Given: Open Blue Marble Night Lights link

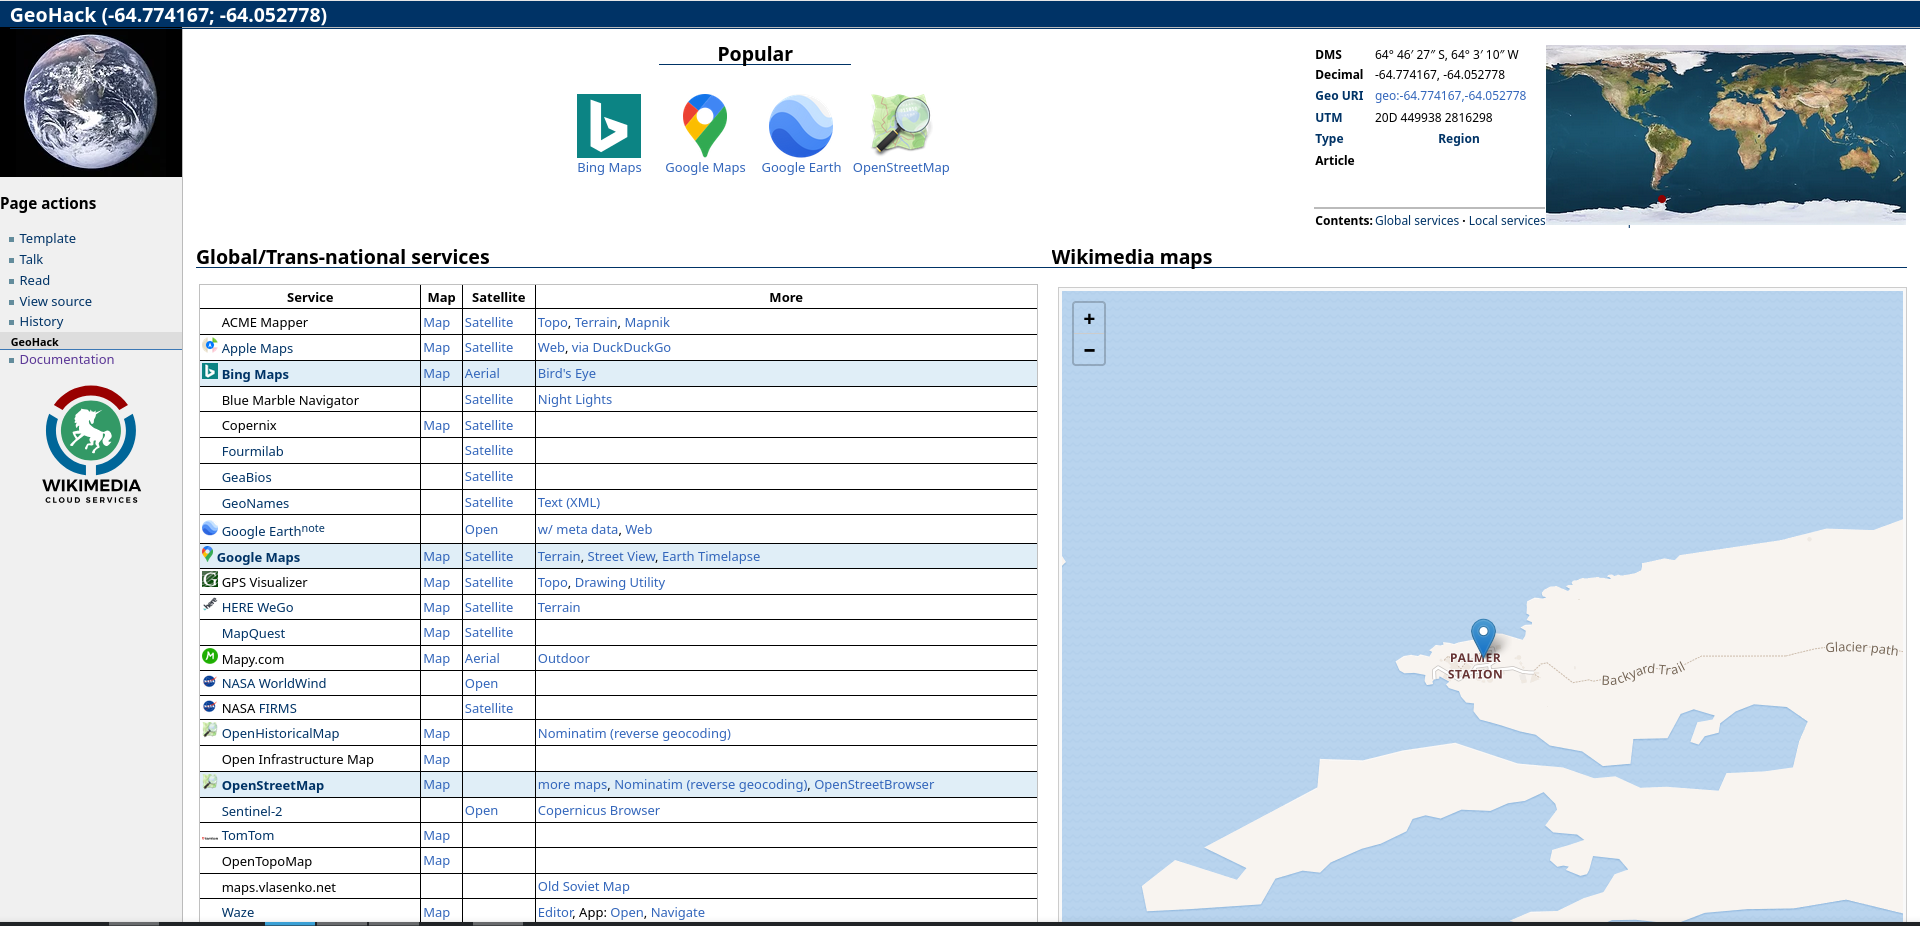Looking at the screenshot, I should 575,399.
